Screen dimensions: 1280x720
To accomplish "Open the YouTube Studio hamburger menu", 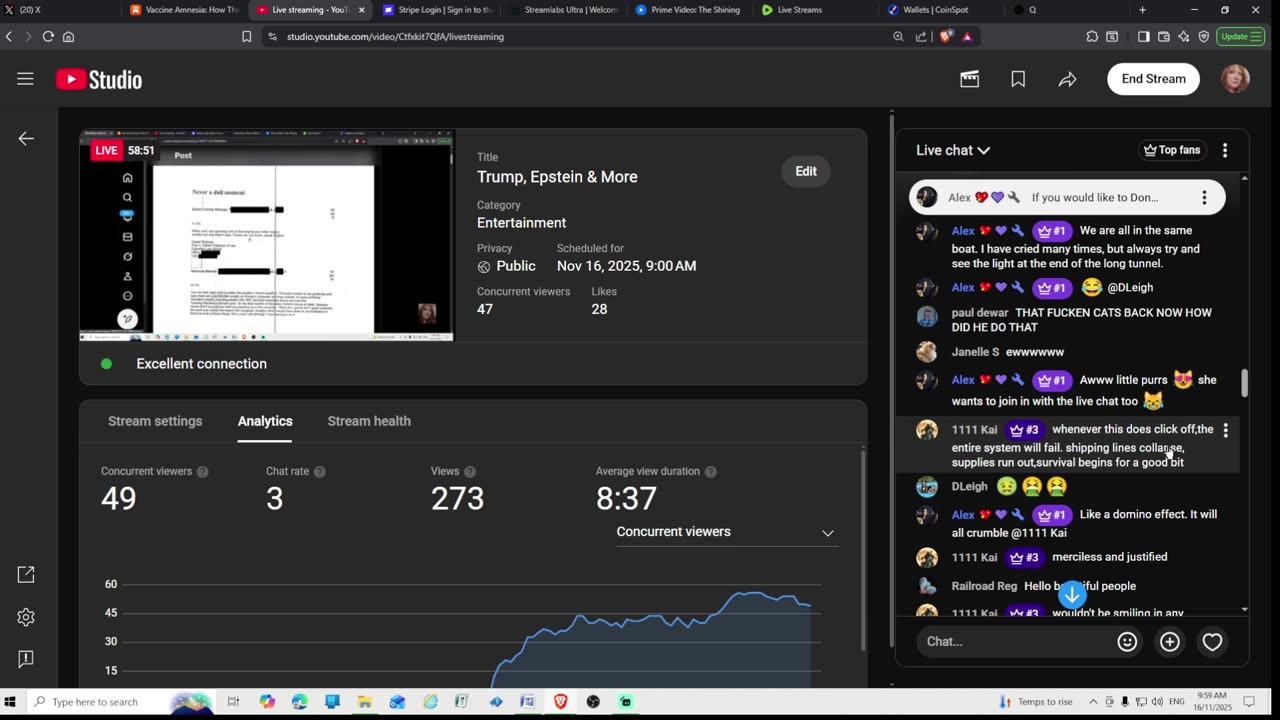I will click(x=25, y=79).
